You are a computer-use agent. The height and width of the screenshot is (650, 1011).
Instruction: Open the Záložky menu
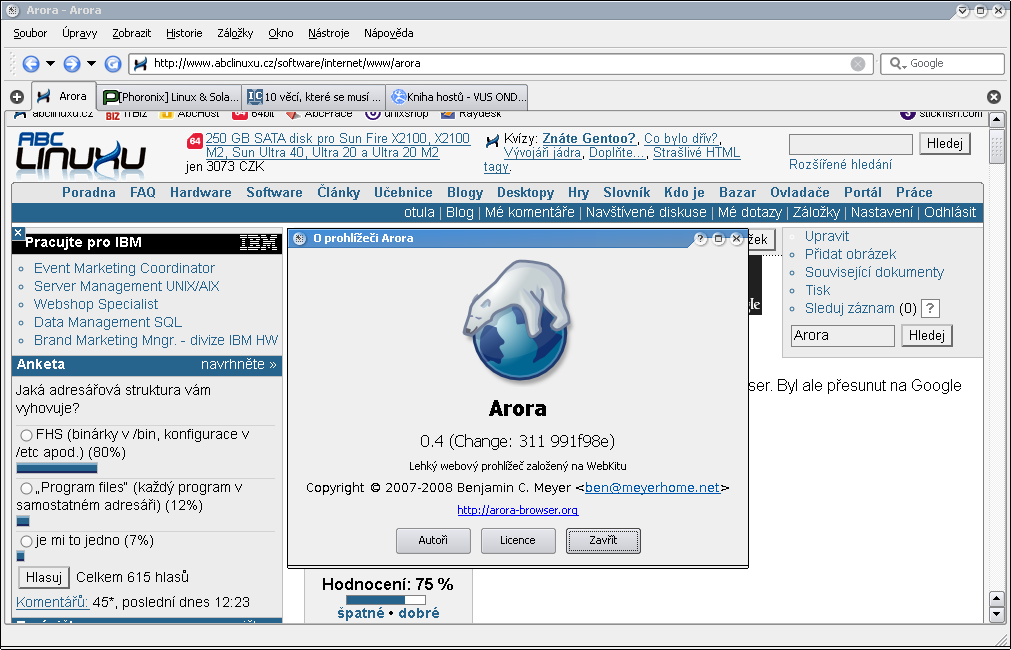[x=235, y=33]
